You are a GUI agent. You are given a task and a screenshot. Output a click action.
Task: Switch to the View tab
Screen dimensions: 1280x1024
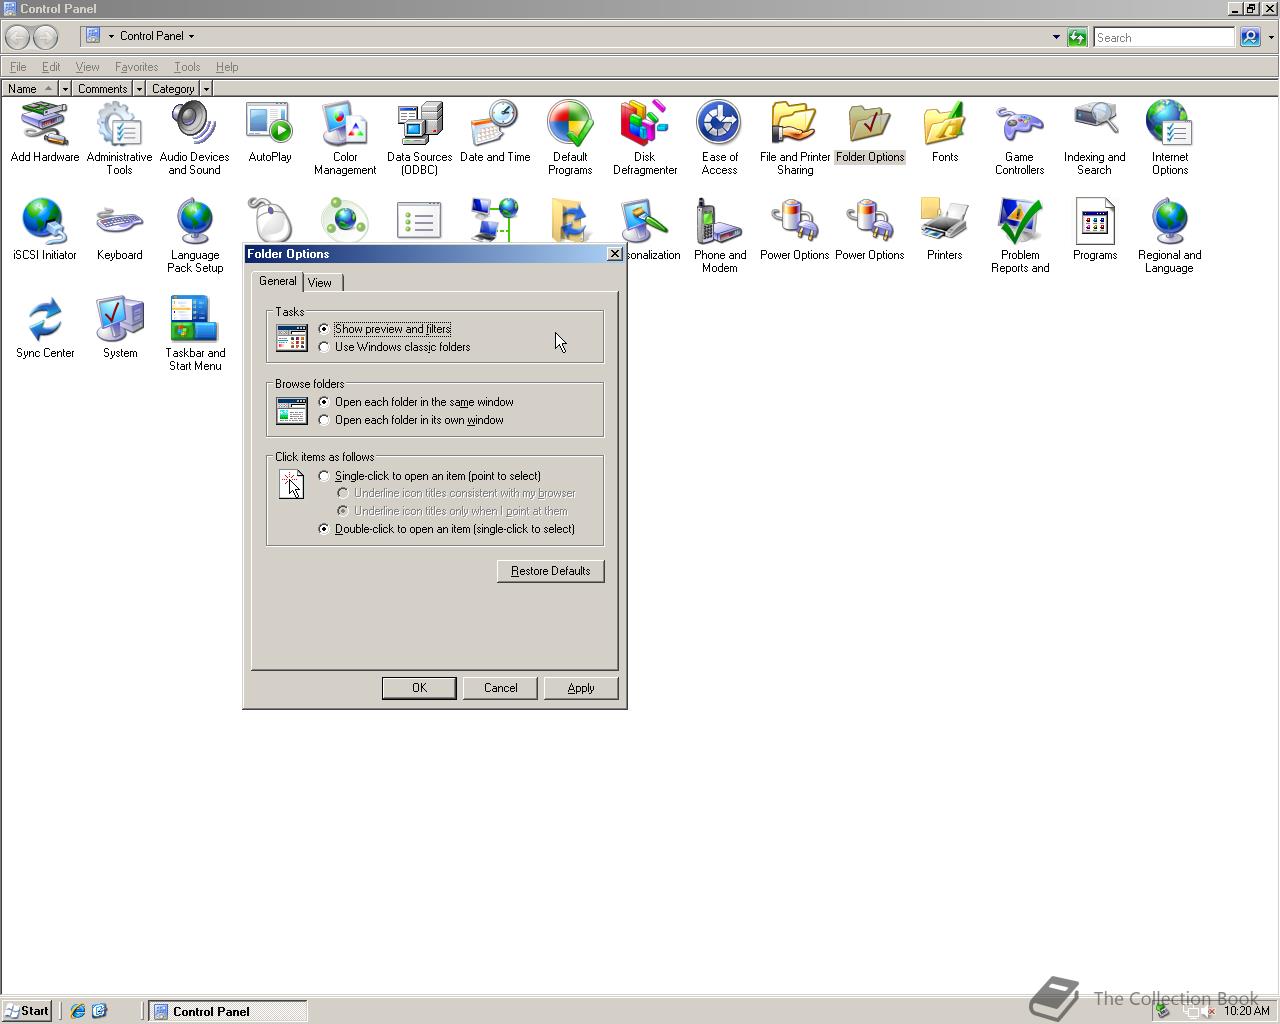tap(320, 283)
